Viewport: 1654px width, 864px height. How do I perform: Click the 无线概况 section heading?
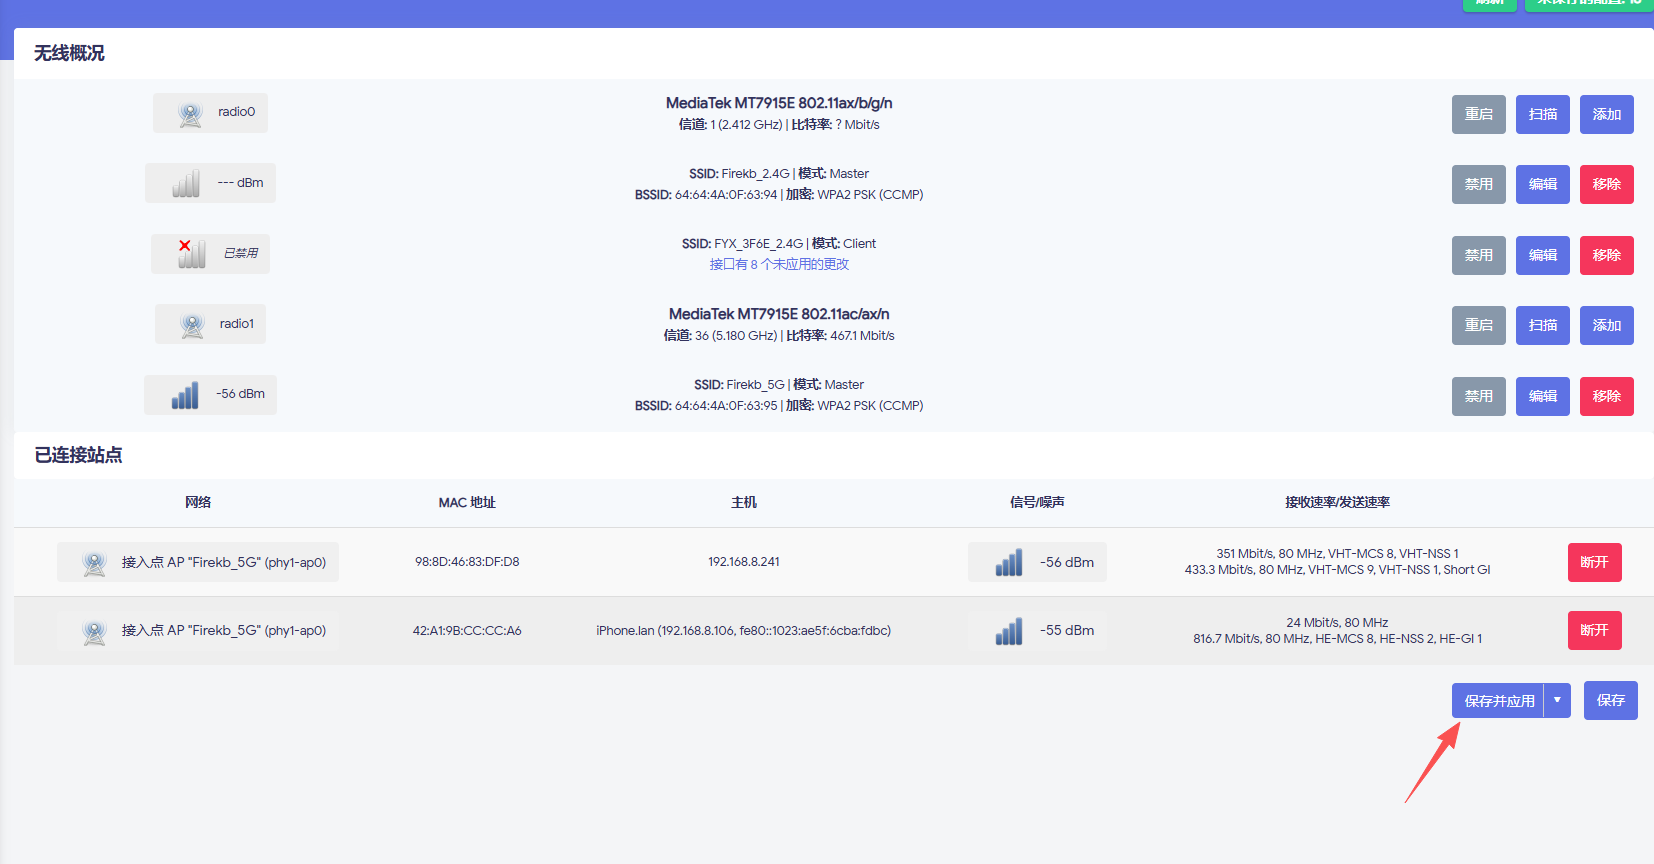point(69,53)
